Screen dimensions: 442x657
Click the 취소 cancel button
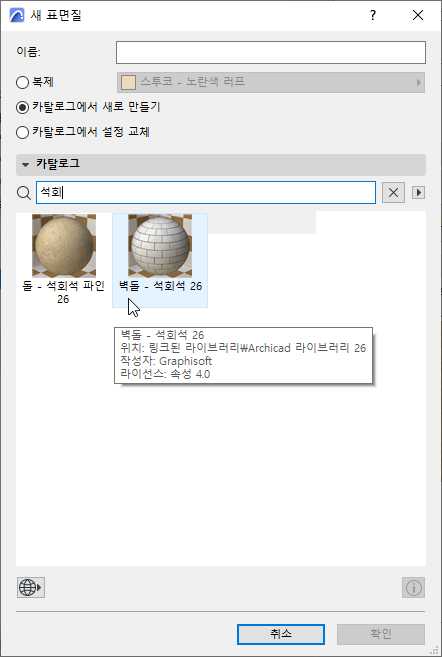281,634
